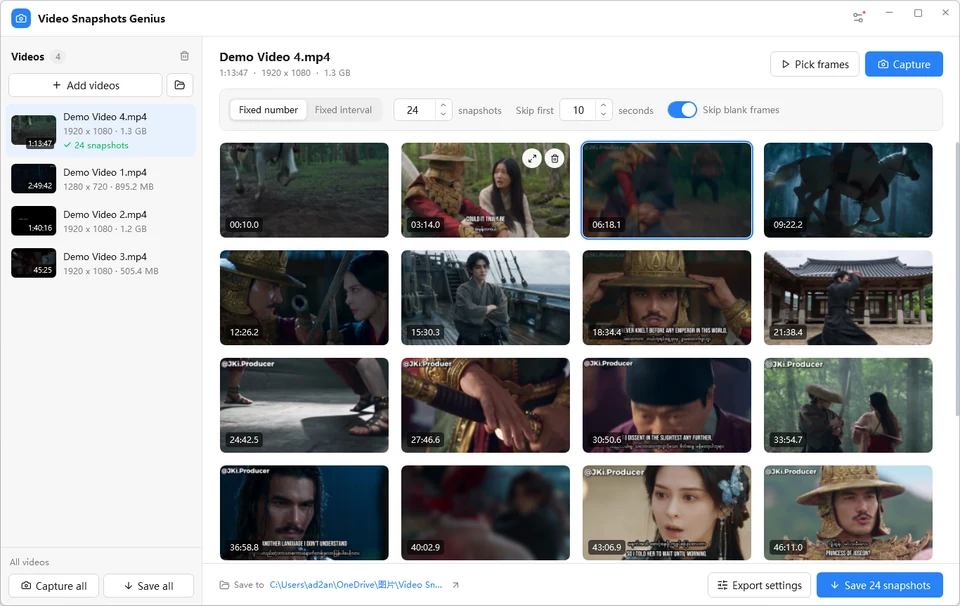
Task: Select snapshot at 46:11.0
Action: [848, 513]
